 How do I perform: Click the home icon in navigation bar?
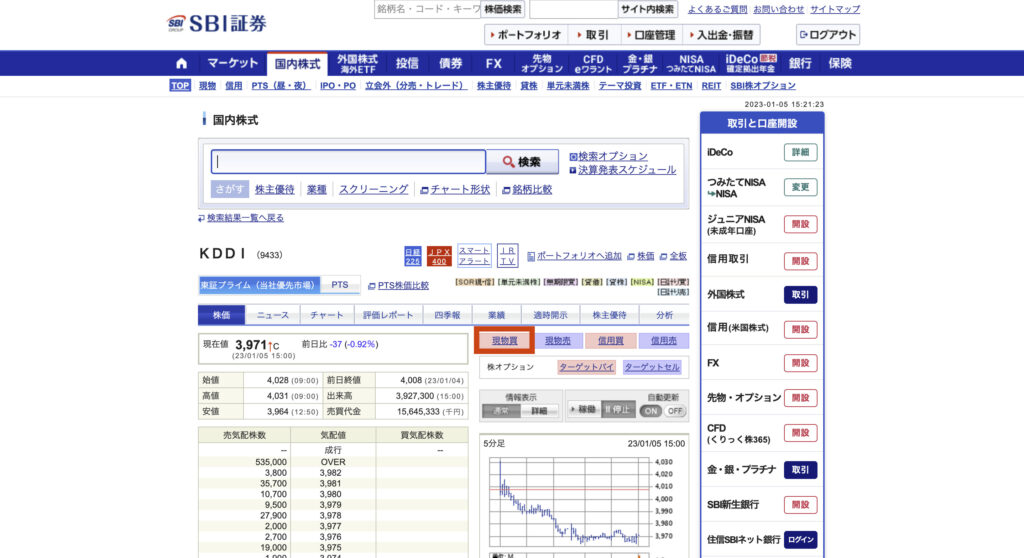coord(182,63)
